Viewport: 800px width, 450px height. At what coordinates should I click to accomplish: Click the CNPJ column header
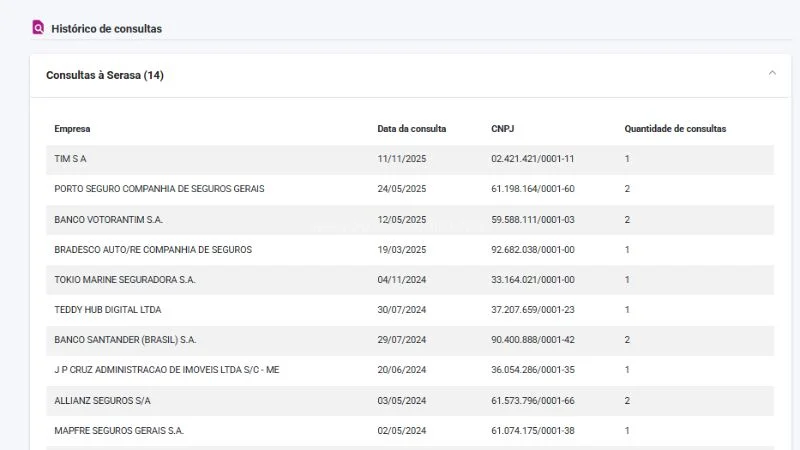click(502, 129)
